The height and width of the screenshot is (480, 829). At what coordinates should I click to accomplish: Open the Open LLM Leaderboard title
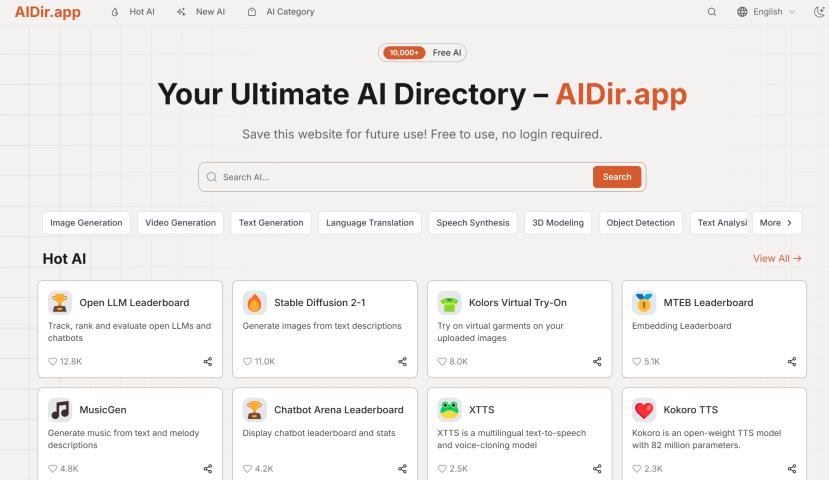pyautogui.click(x=134, y=303)
